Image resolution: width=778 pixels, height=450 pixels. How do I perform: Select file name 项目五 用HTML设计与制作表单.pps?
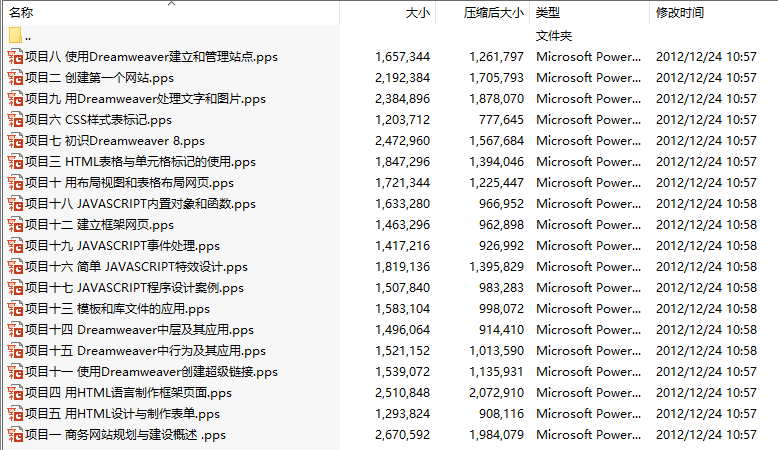(122, 414)
